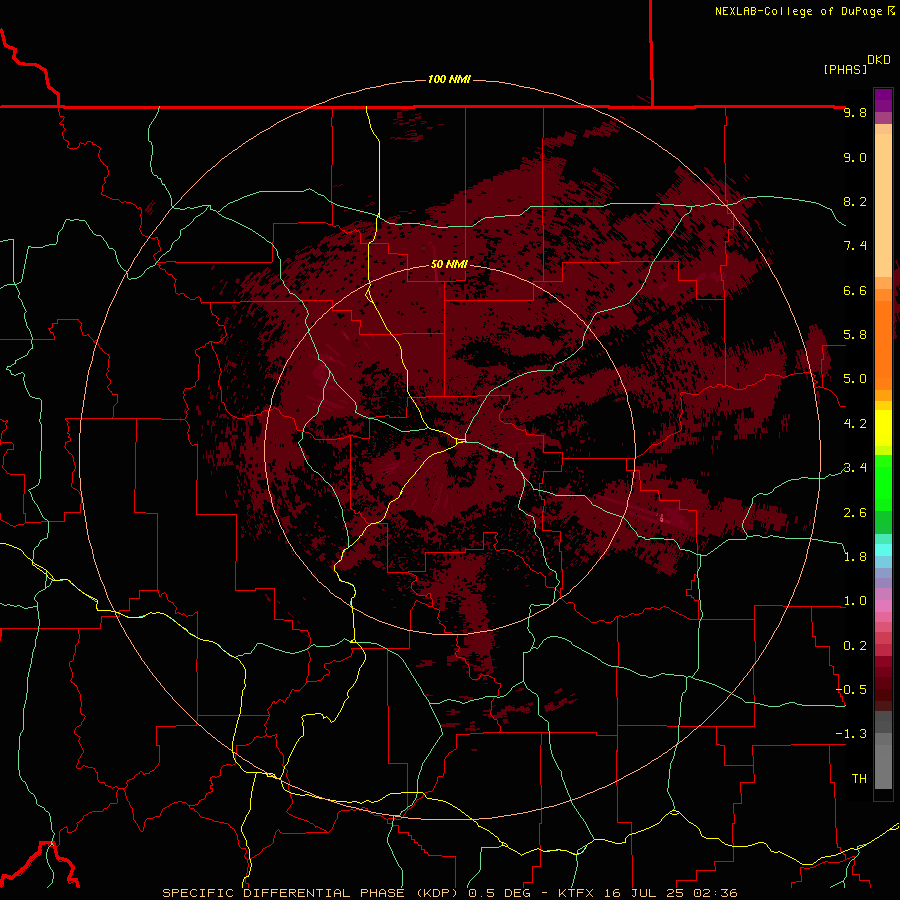The image size is (900, 900).
Task: Click the bright green band of the color bar
Action: pyautogui.click(x=883, y=482)
